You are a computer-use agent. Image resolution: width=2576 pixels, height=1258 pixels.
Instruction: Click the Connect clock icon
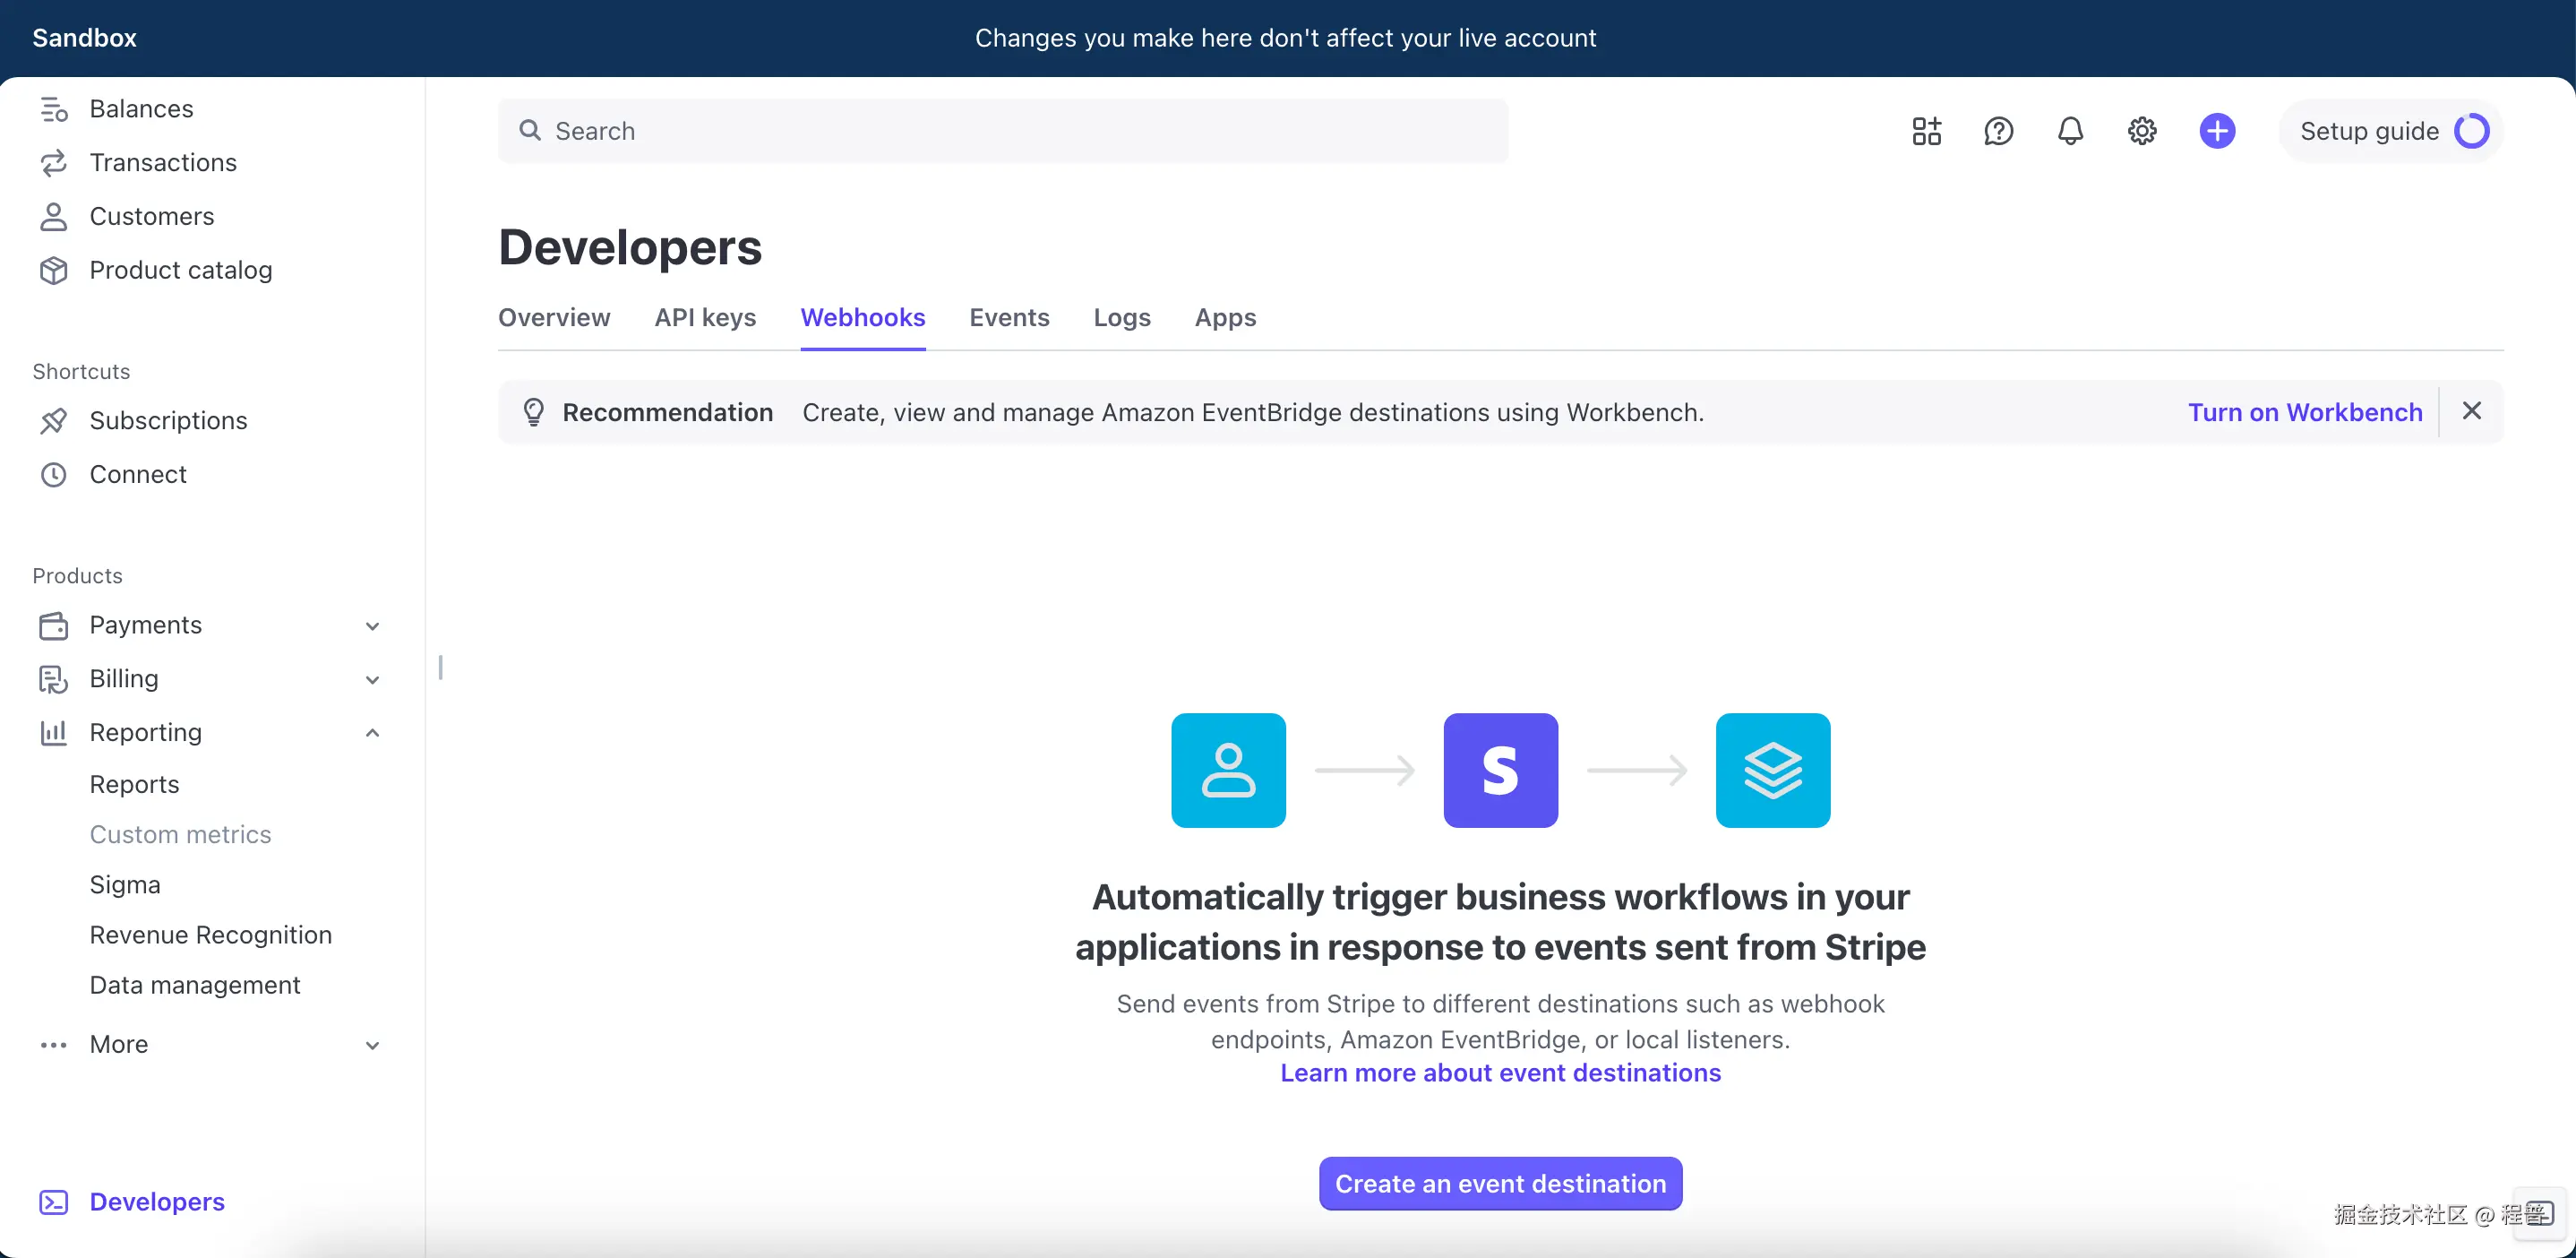[x=54, y=475]
